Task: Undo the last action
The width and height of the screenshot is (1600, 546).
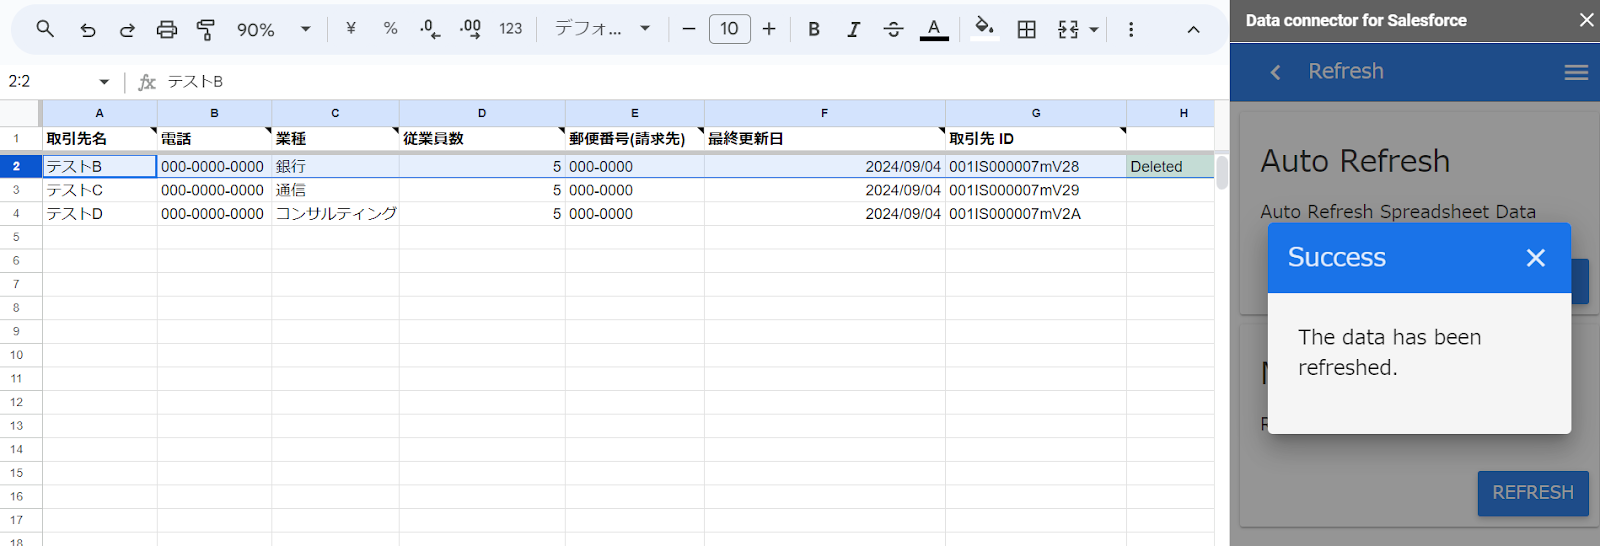Action: tap(88, 29)
